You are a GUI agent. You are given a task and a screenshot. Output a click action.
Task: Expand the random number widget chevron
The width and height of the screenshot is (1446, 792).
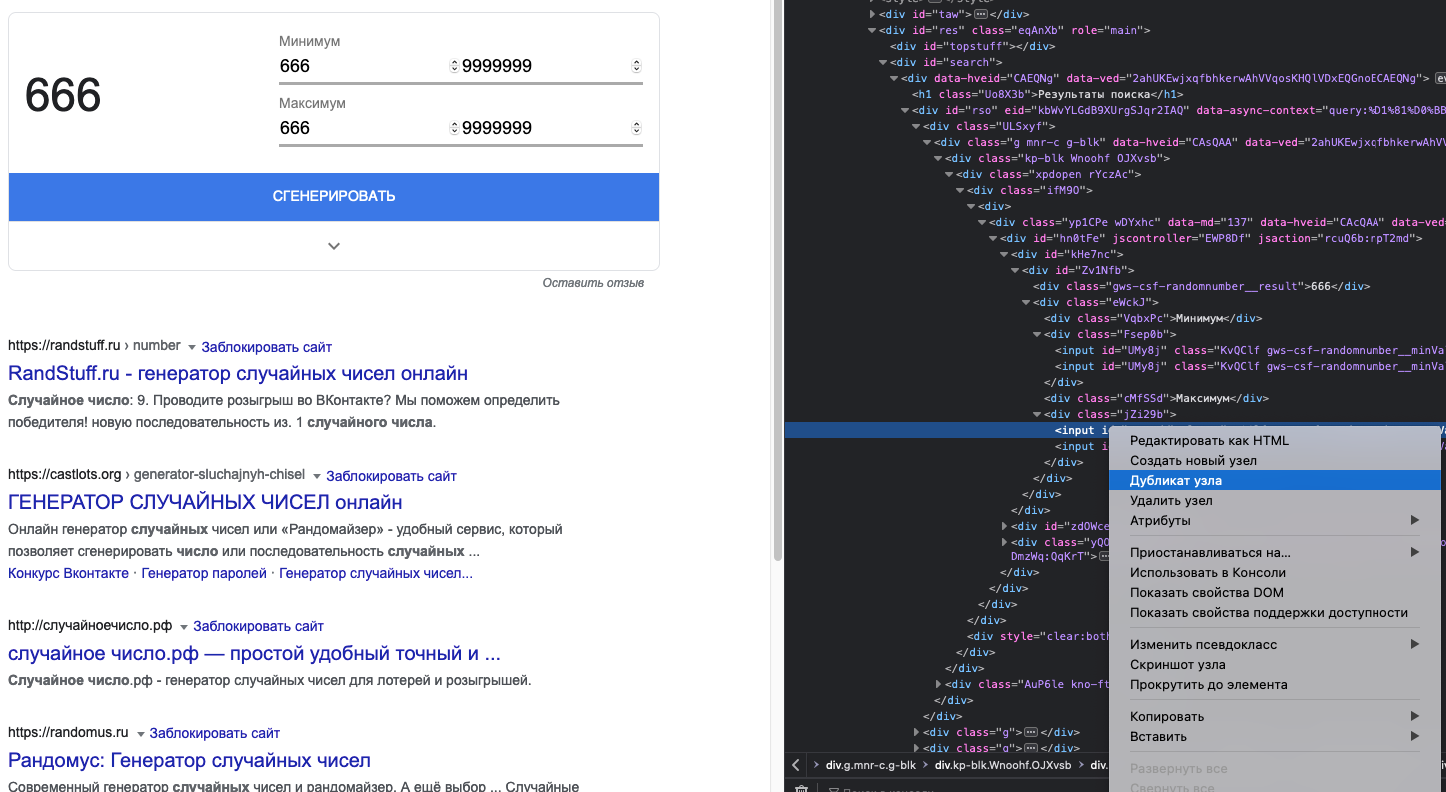coord(334,246)
